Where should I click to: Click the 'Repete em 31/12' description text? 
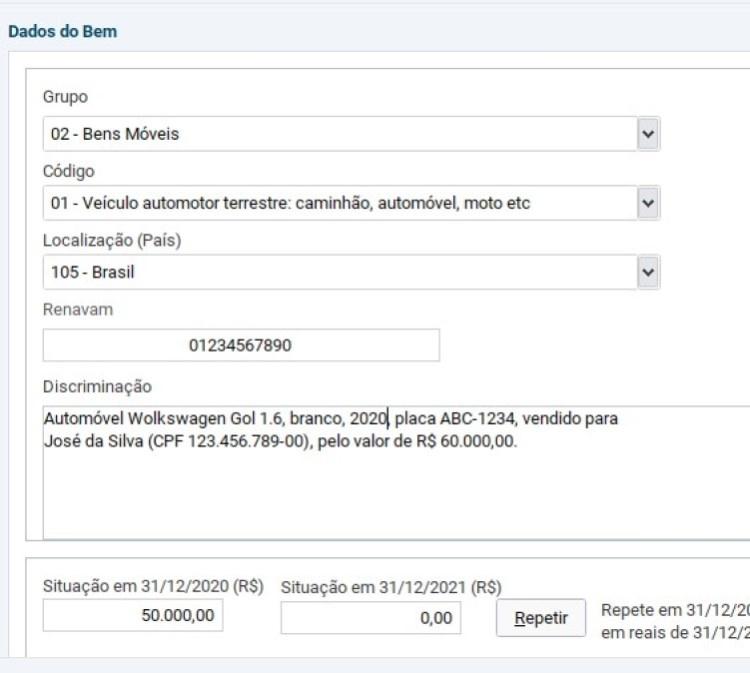point(675,621)
